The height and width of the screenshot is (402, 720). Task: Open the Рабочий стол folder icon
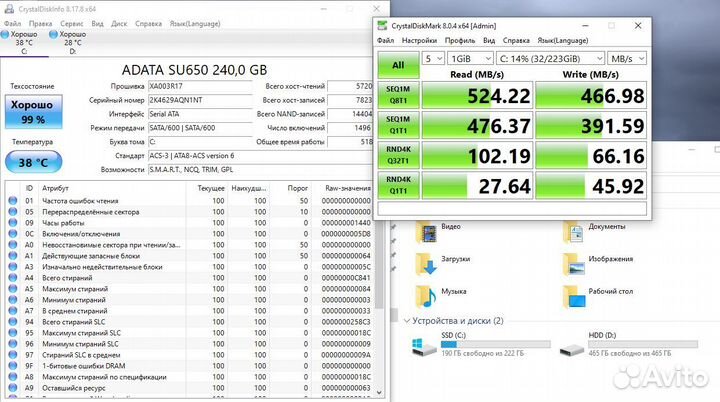[x=574, y=296]
